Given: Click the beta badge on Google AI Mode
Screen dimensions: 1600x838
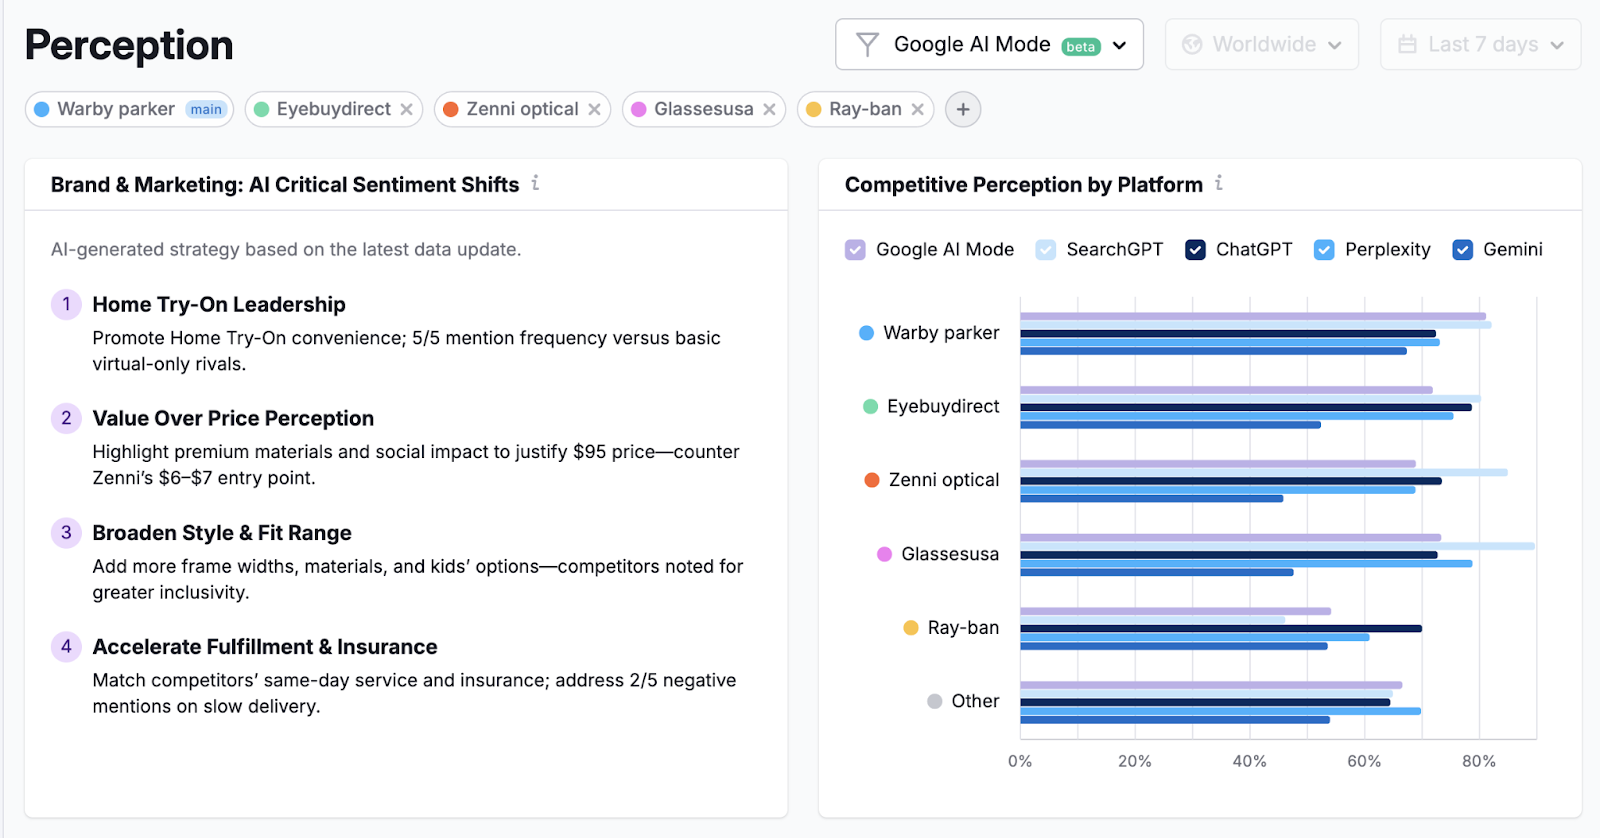Looking at the screenshot, I should pyautogui.click(x=1080, y=45).
